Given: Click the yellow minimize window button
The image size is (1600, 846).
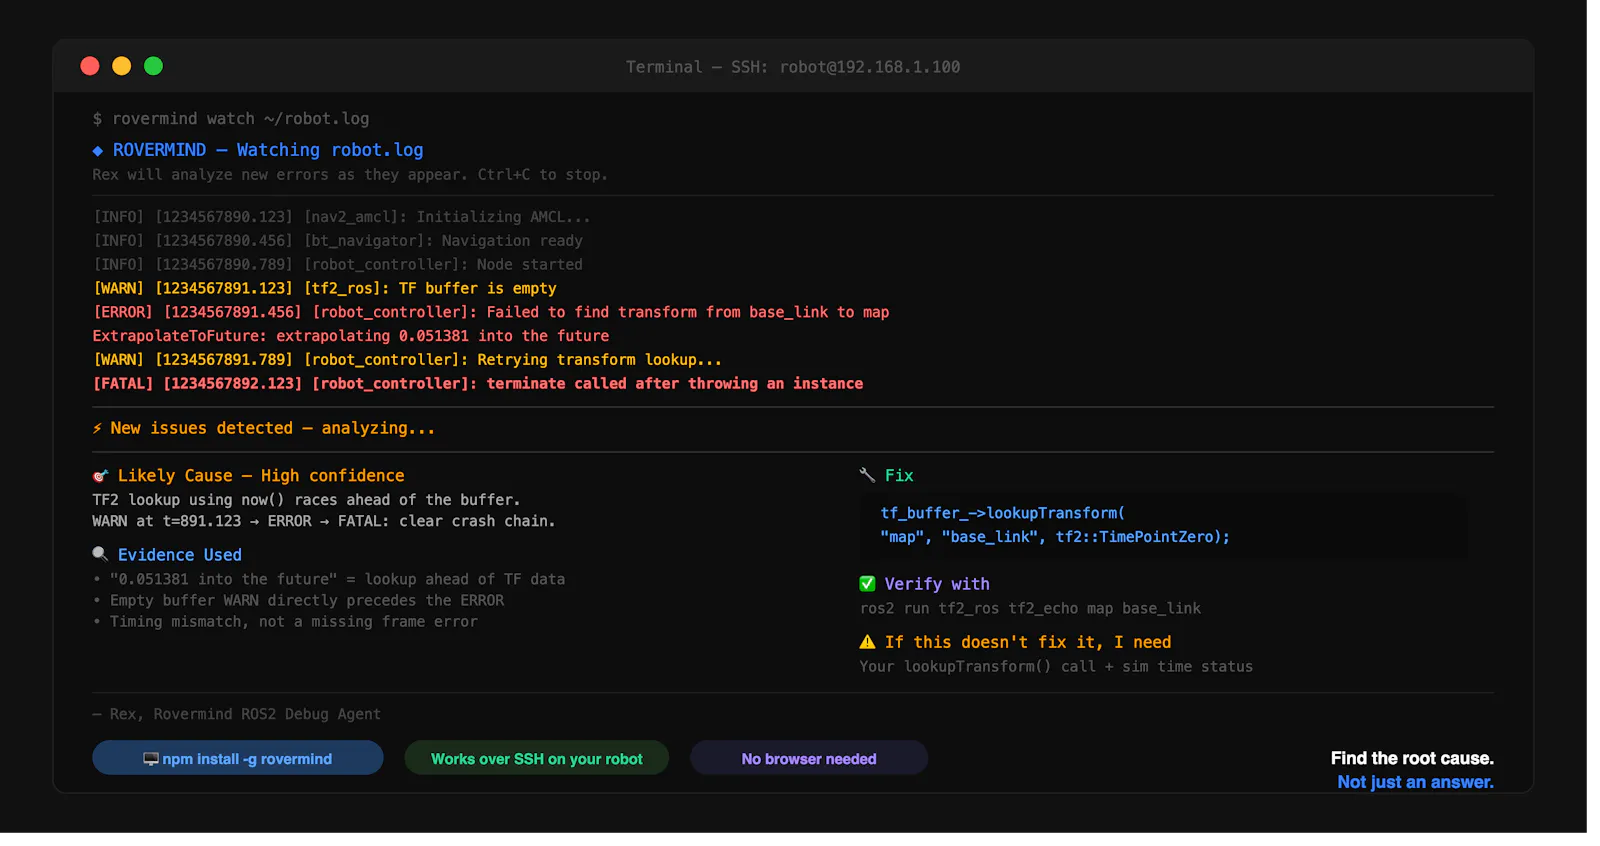Looking at the screenshot, I should pyautogui.click(x=121, y=66).
